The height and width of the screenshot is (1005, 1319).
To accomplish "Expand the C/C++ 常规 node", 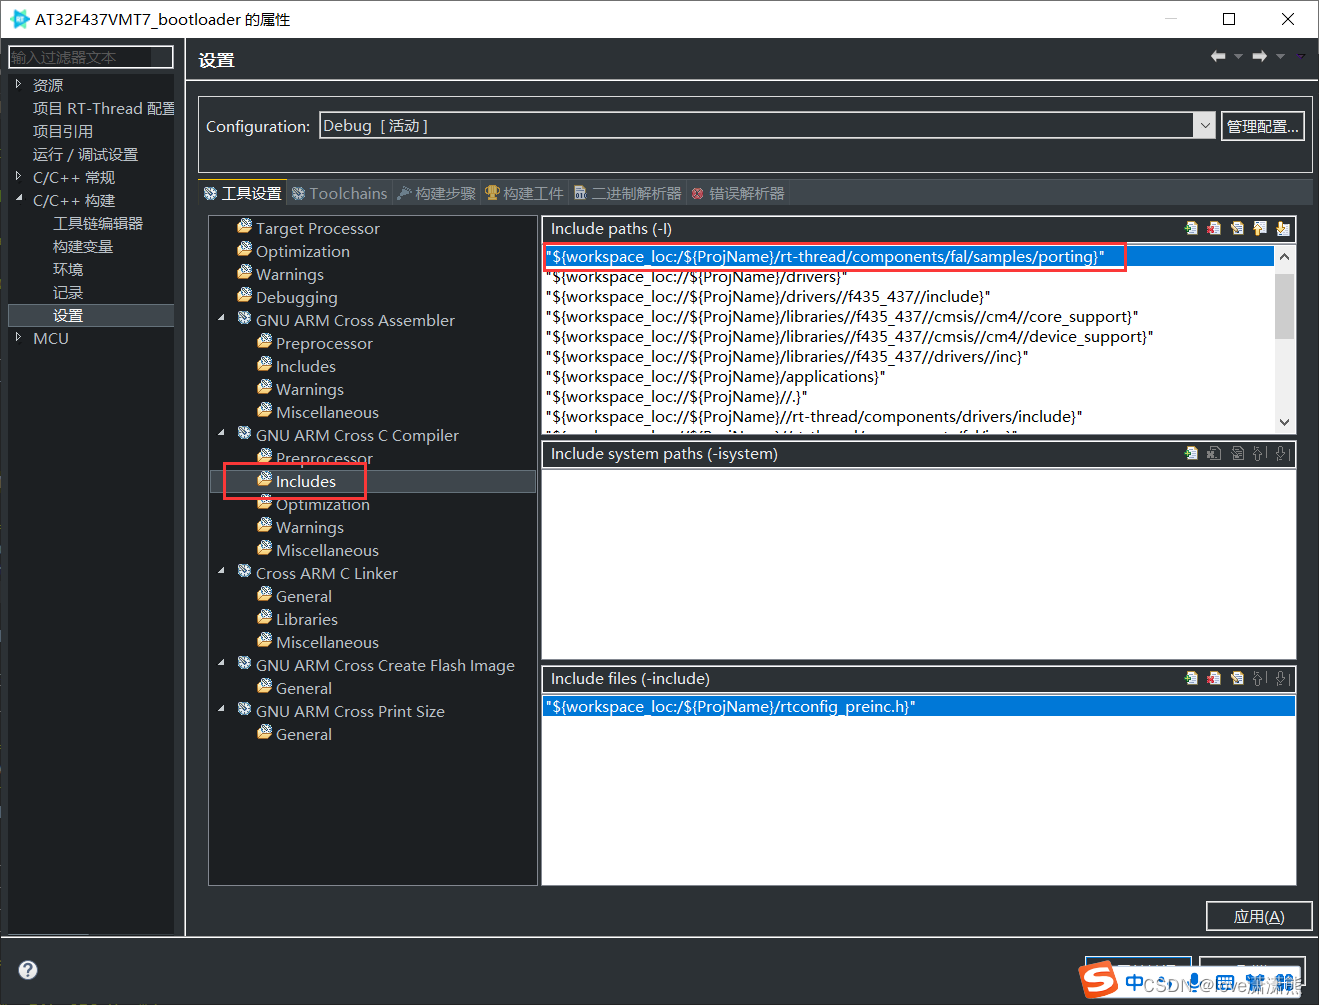I will pos(18,177).
